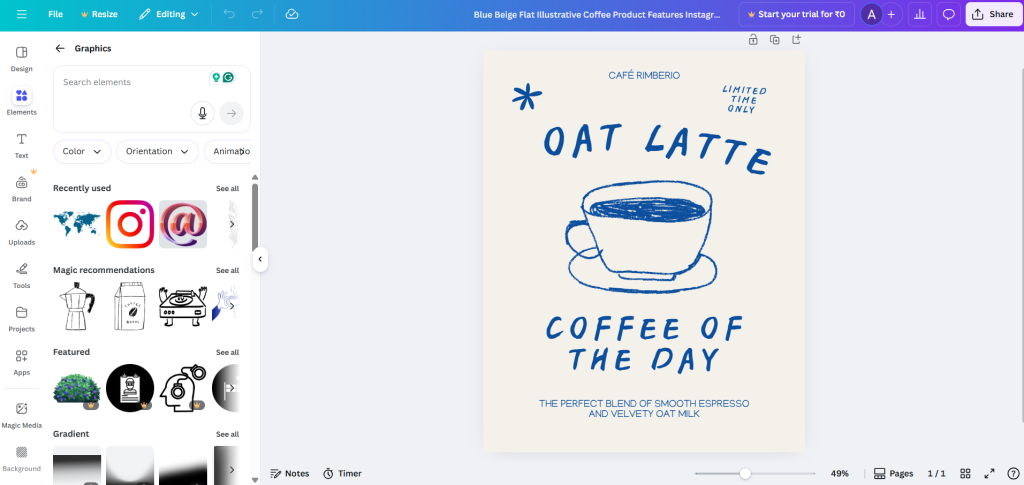The width and height of the screenshot is (1024, 485).
Task: Open the grid view icon
Action: coord(966,473)
